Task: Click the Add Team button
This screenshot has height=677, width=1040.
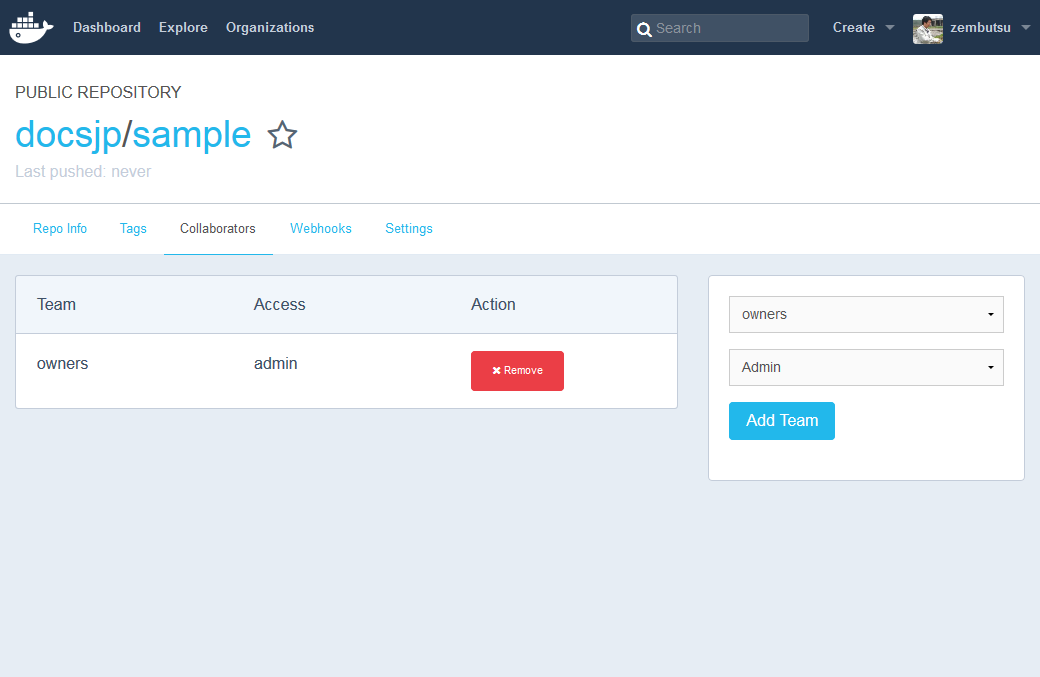Action: coord(781,420)
